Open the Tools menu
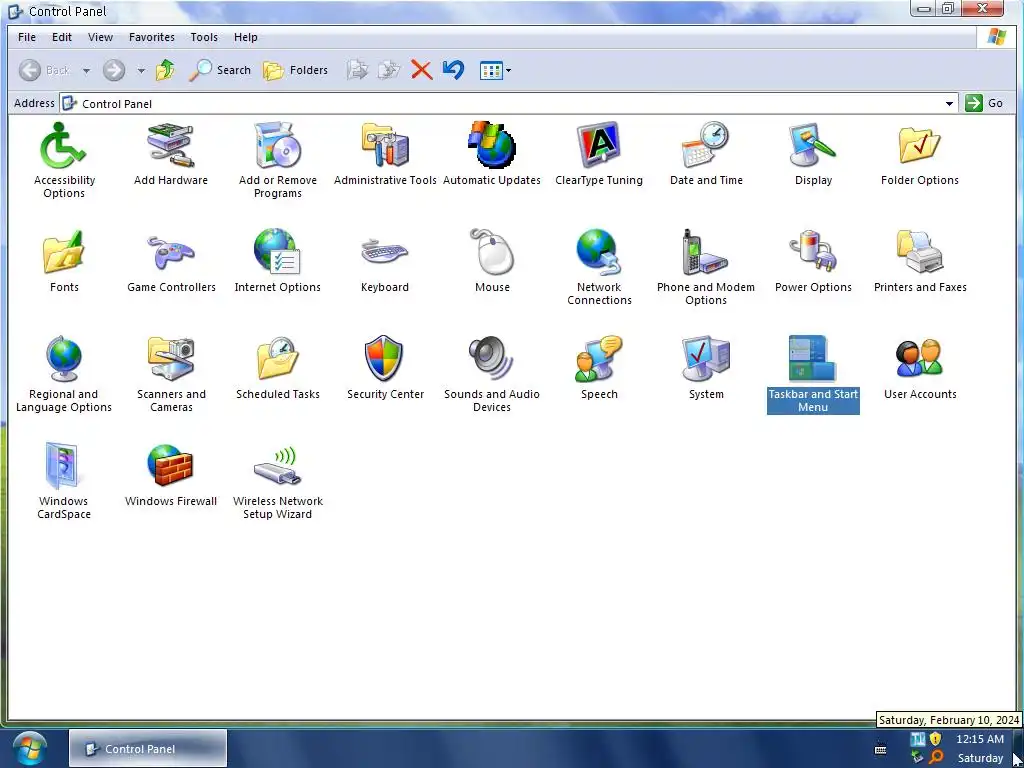The width and height of the screenshot is (1024, 768). 204,37
